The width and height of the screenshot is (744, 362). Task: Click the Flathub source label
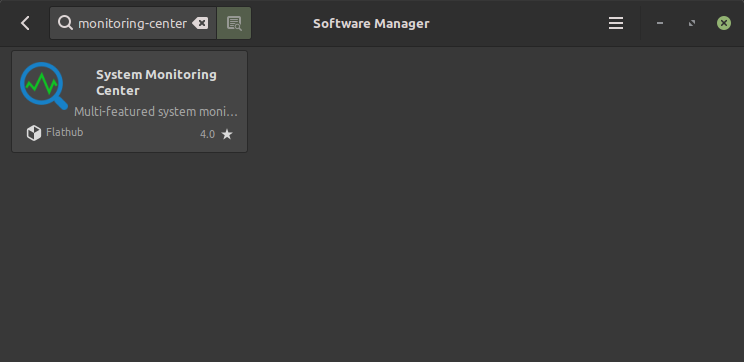(65, 132)
